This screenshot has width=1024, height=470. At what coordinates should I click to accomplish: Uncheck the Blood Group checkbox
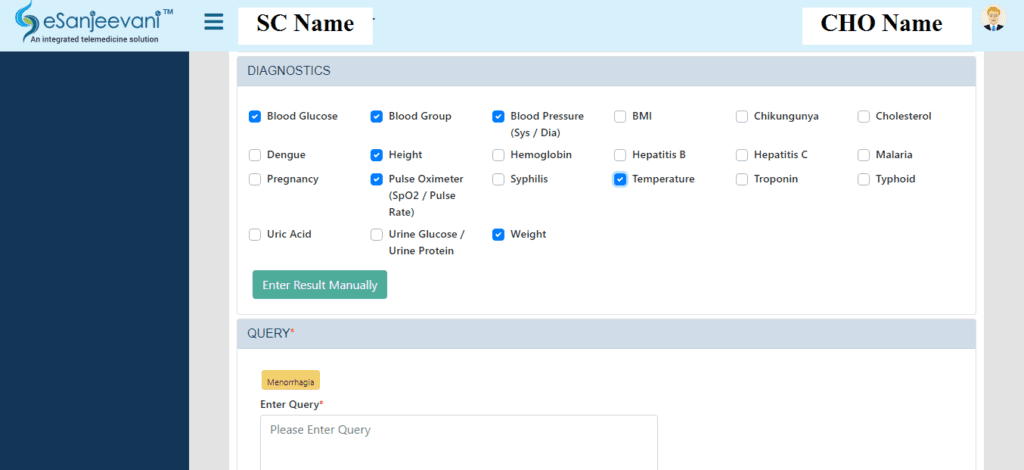pos(376,117)
